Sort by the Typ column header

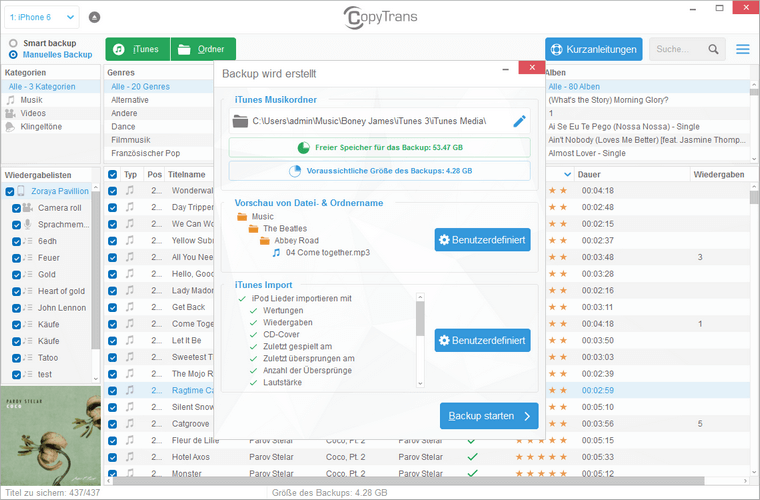coord(130,174)
